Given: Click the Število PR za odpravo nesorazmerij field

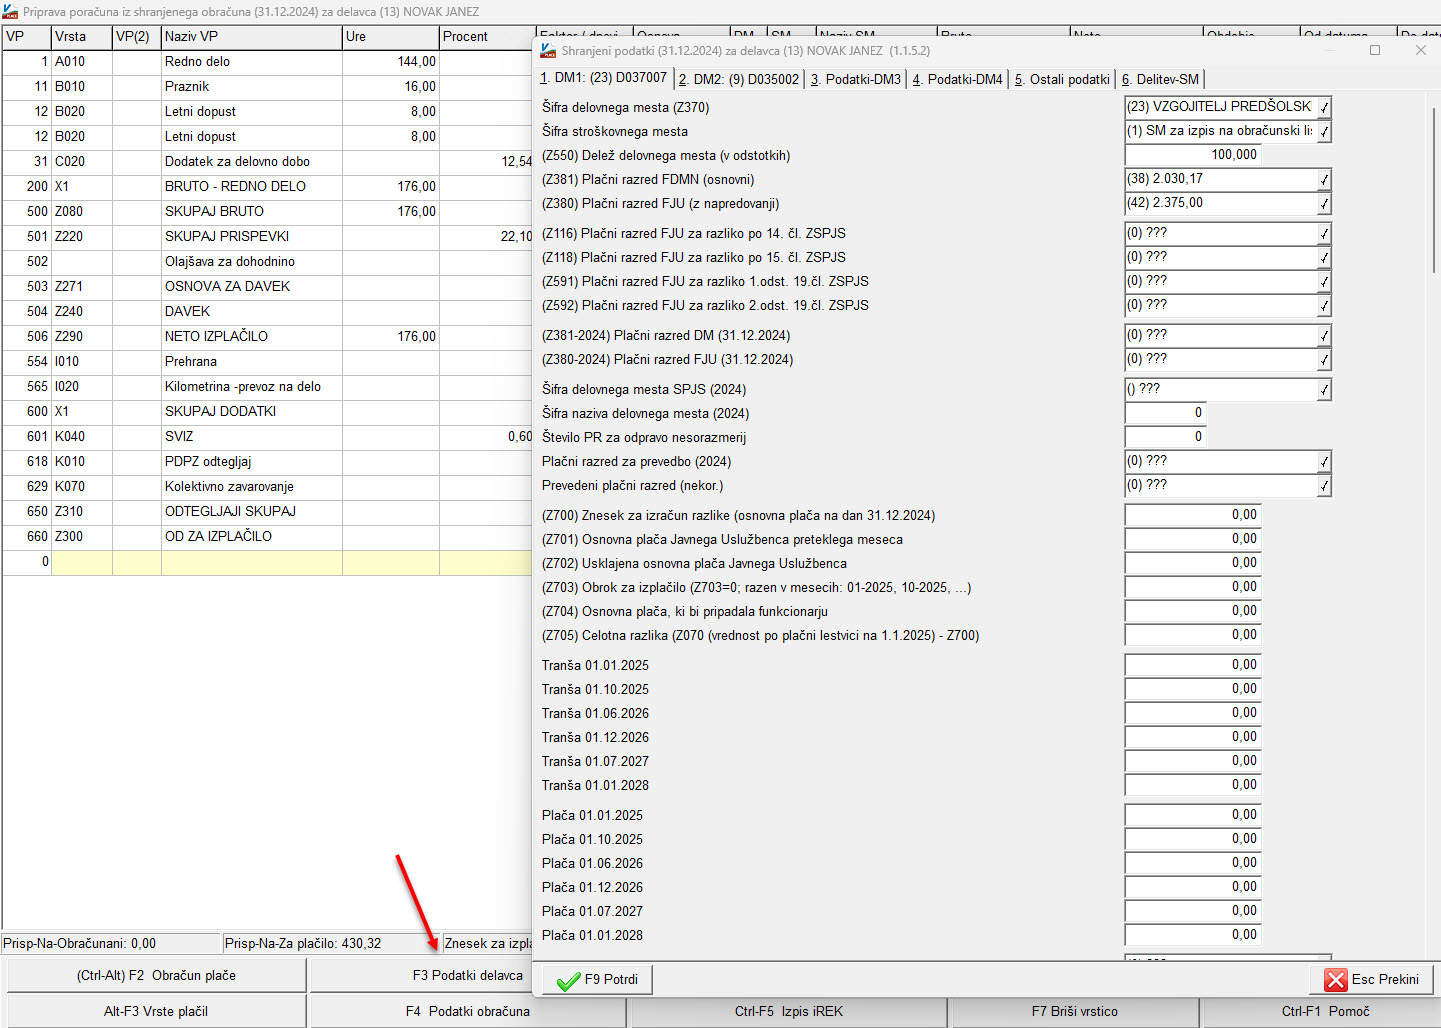Looking at the screenshot, I should click(x=1166, y=437).
